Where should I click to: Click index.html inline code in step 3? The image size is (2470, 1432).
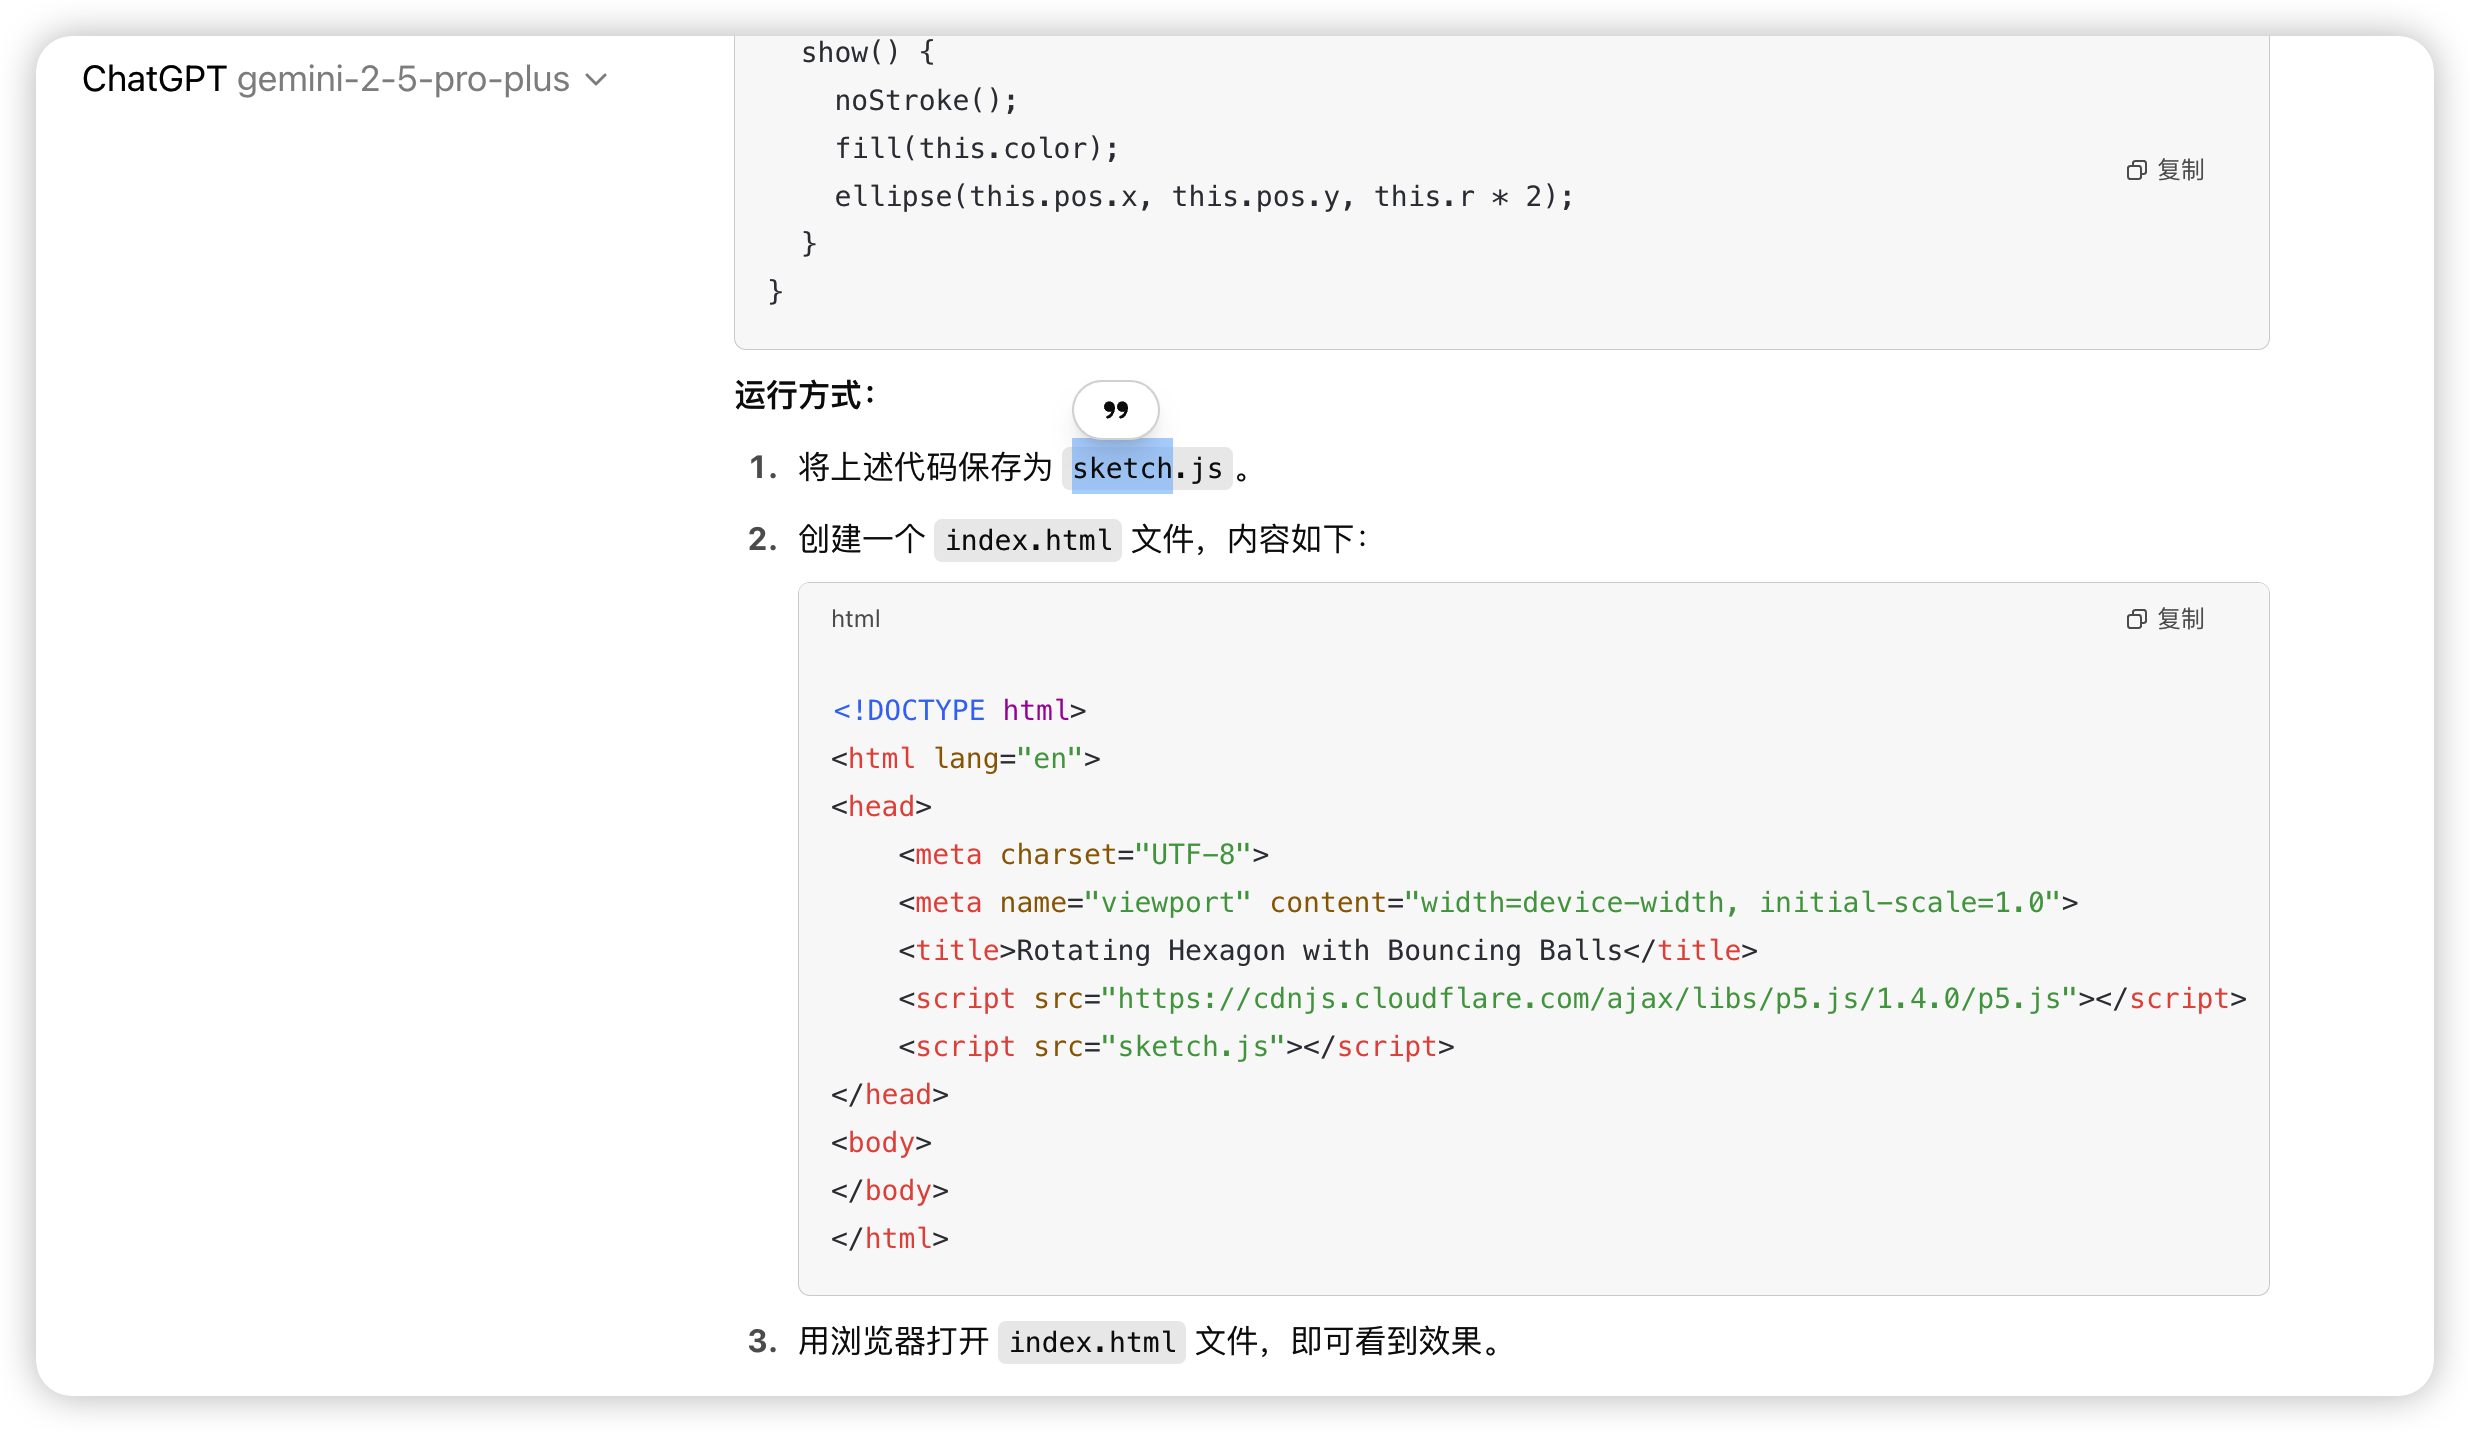tap(1091, 1342)
